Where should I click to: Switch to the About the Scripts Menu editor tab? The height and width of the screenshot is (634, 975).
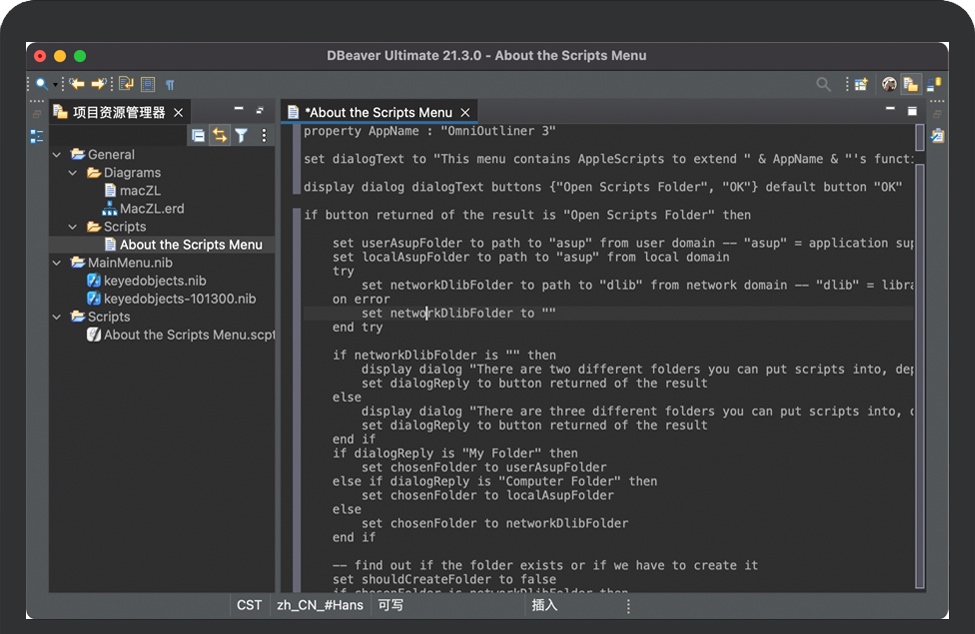378,112
